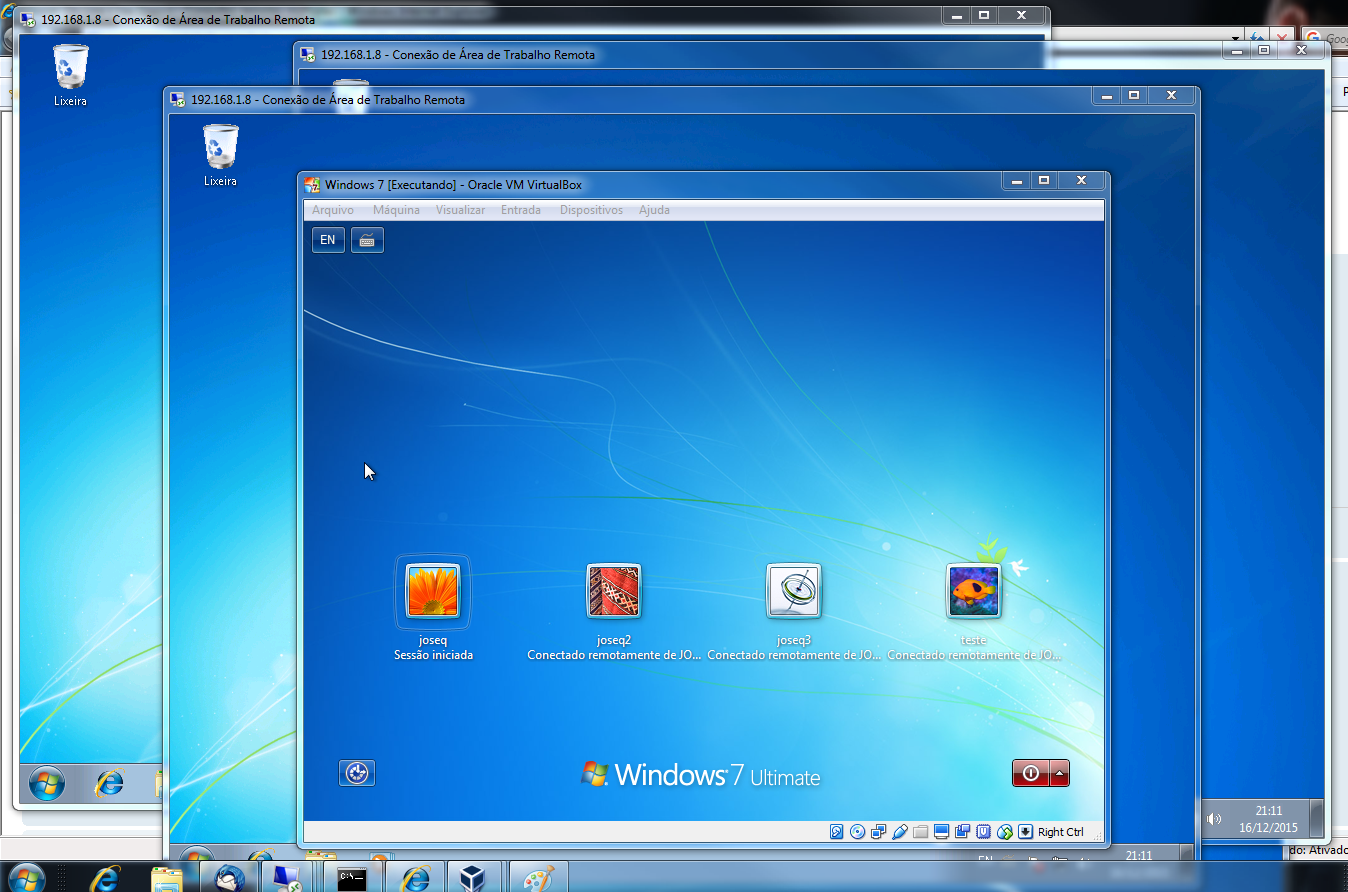Screen dimensions: 1348x892
Task: Toggle the on-screen keyboard button next to EN
Action: (x=367, y=240)
